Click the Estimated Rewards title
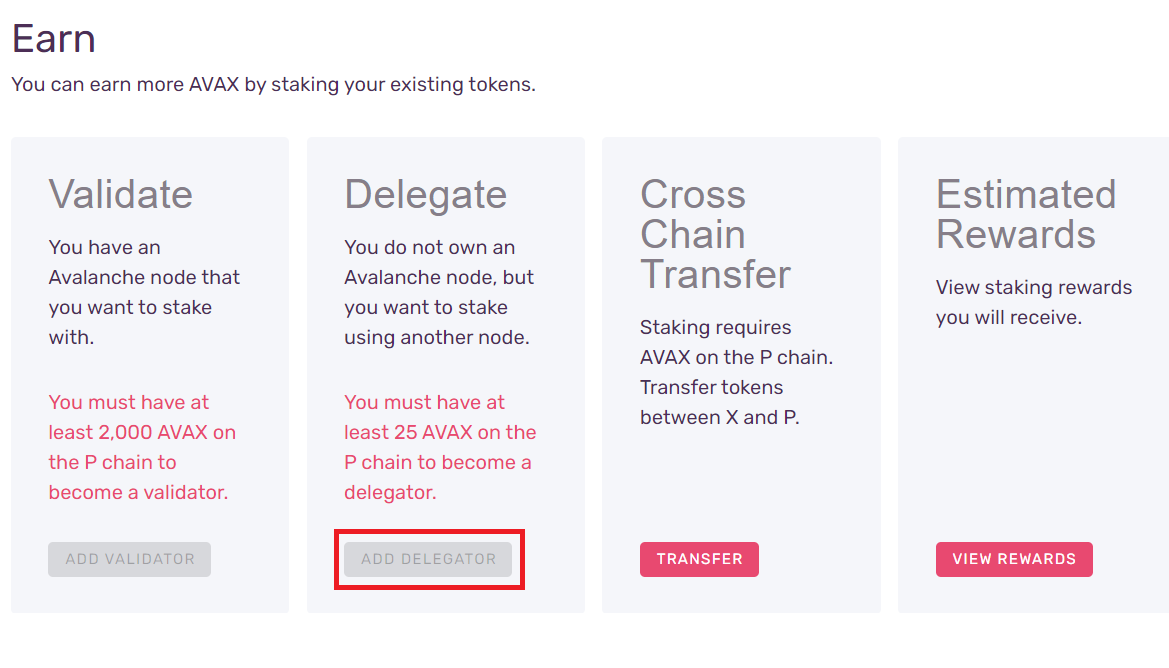Viewport: 1169px width, 668px height. (1026, 214)
